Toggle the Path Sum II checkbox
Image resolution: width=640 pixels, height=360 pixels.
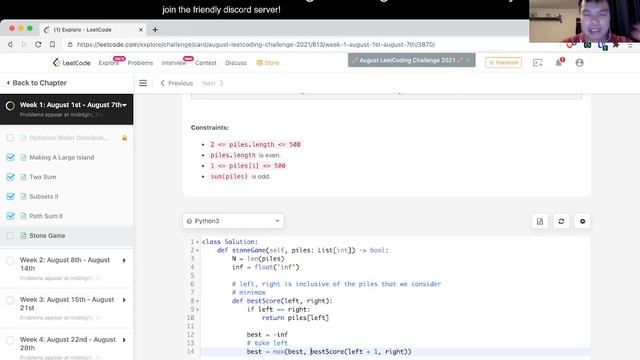click(x=11, y=216)
